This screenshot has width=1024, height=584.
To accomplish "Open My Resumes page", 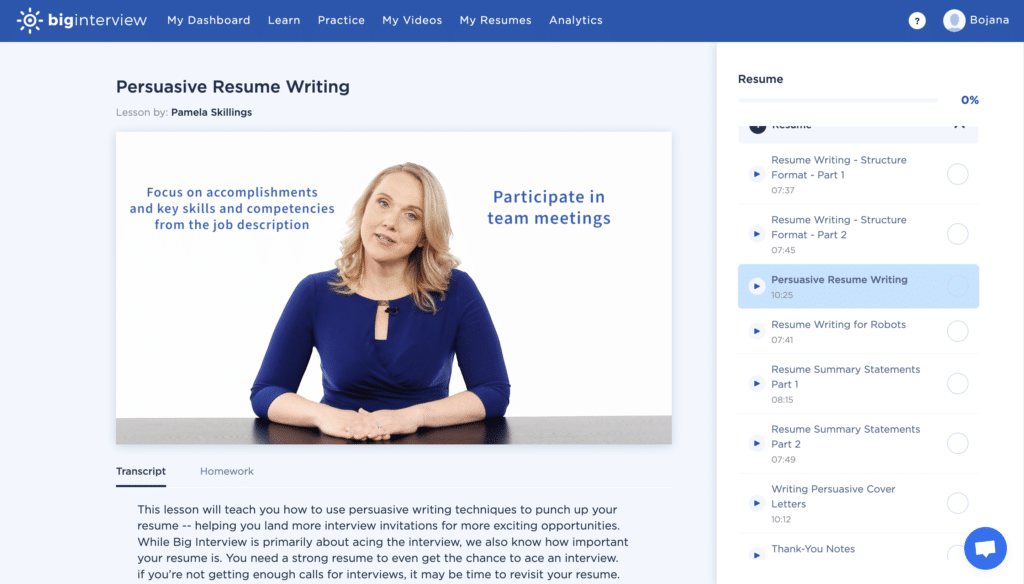I will pyautogui.click(x=495, y=20).
